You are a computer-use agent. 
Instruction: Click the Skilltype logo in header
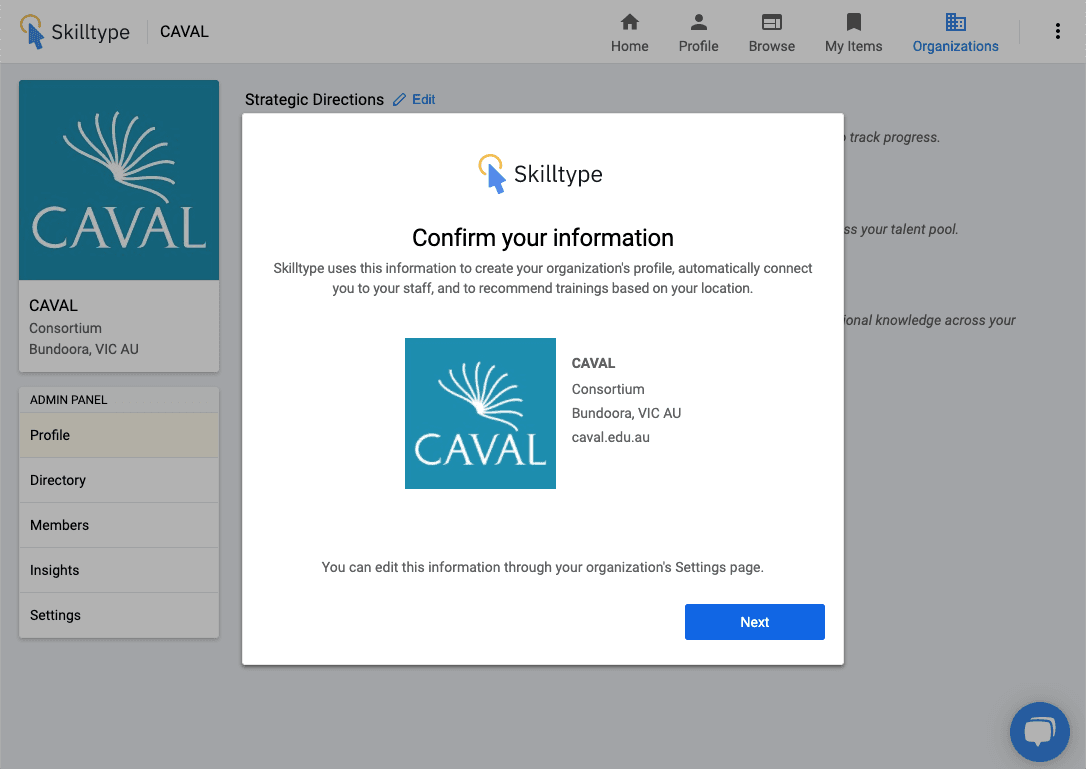(74, 32)
